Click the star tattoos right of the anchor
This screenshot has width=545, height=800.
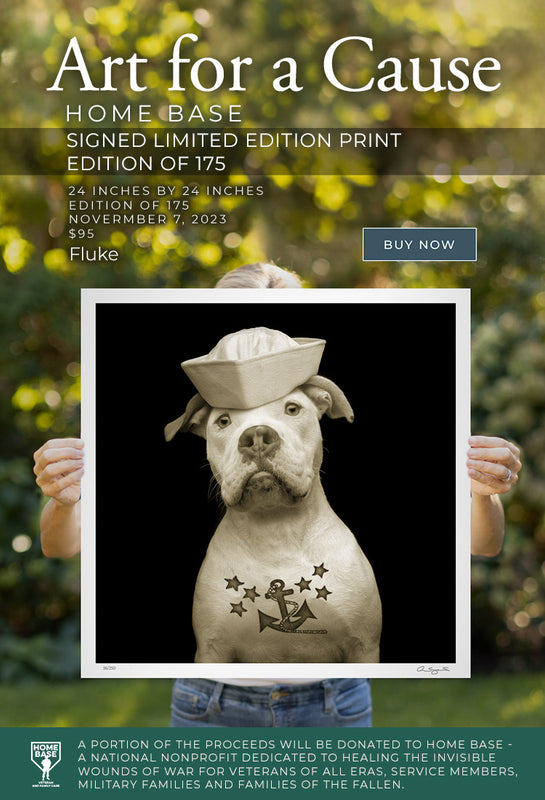tap(314, 582)
